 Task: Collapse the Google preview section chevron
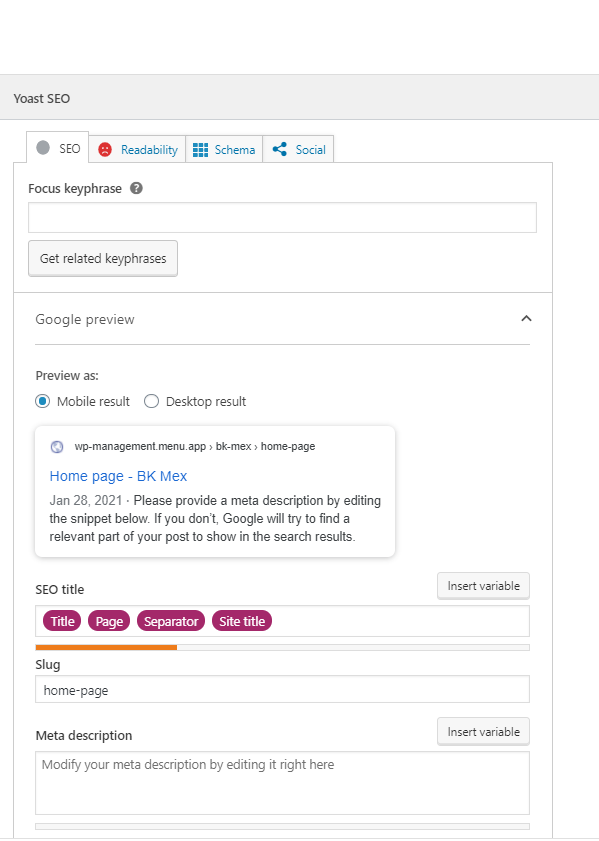[x=526, y=319]
